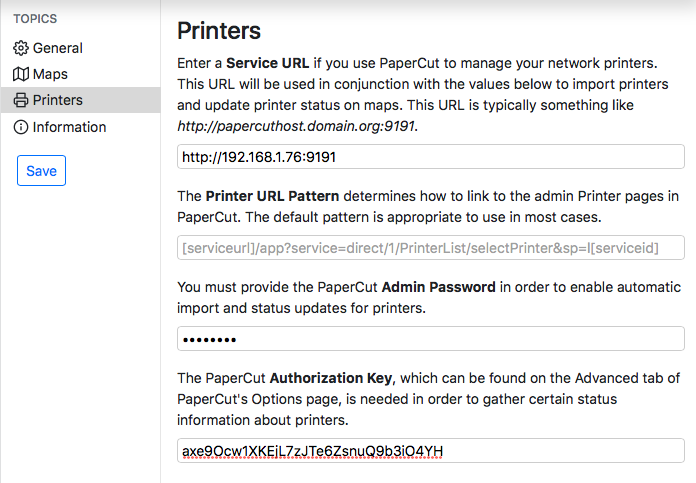
Task: Focus the Service URL field with http://192.168.1.76:9191
Action: (x=431, y=157)
